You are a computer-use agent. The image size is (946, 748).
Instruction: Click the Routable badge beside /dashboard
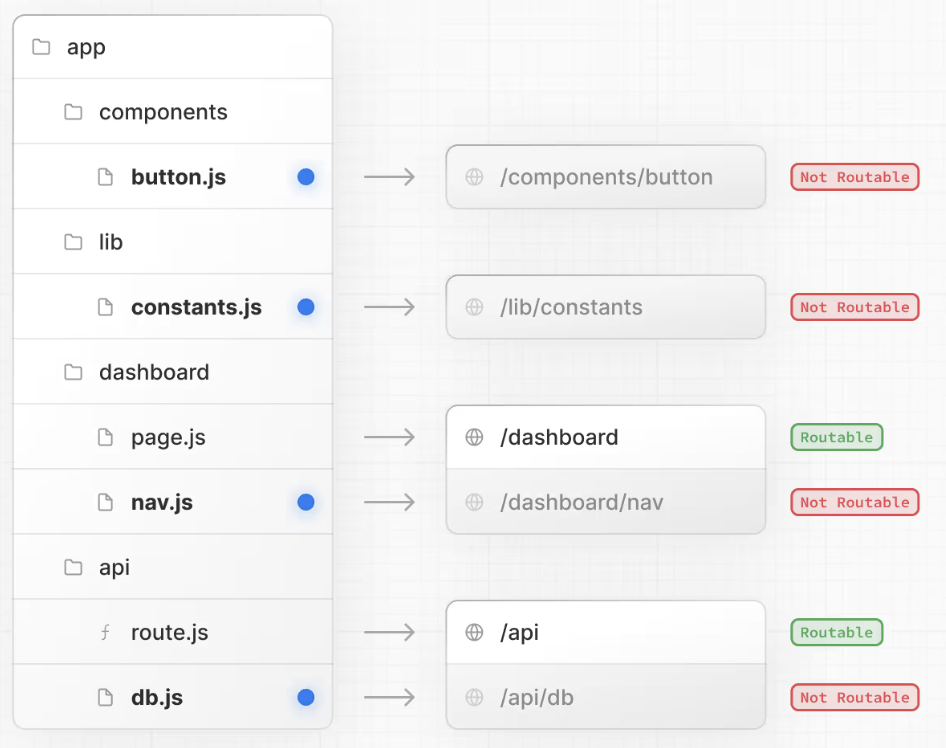pos(836,437)
